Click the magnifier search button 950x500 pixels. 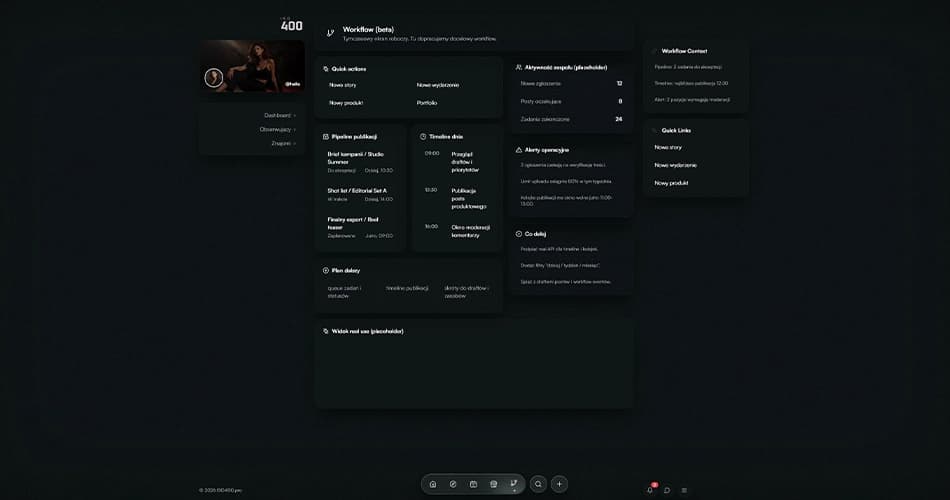[x=538, y=484]
